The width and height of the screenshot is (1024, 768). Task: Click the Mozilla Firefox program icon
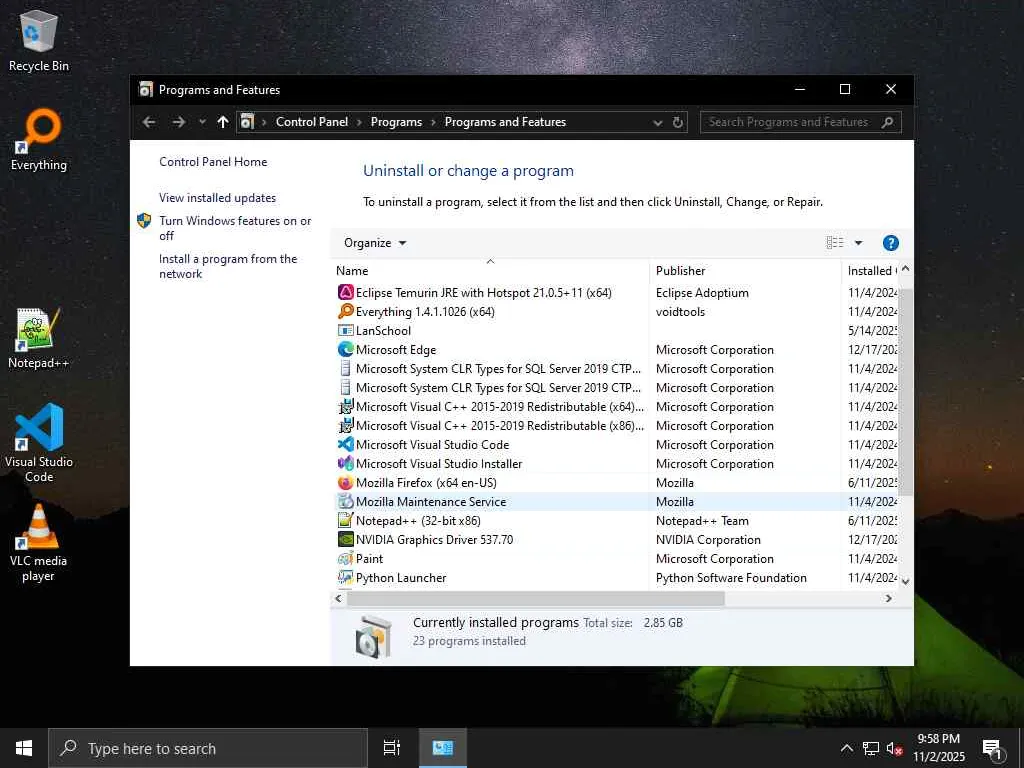tap(345, 483)
